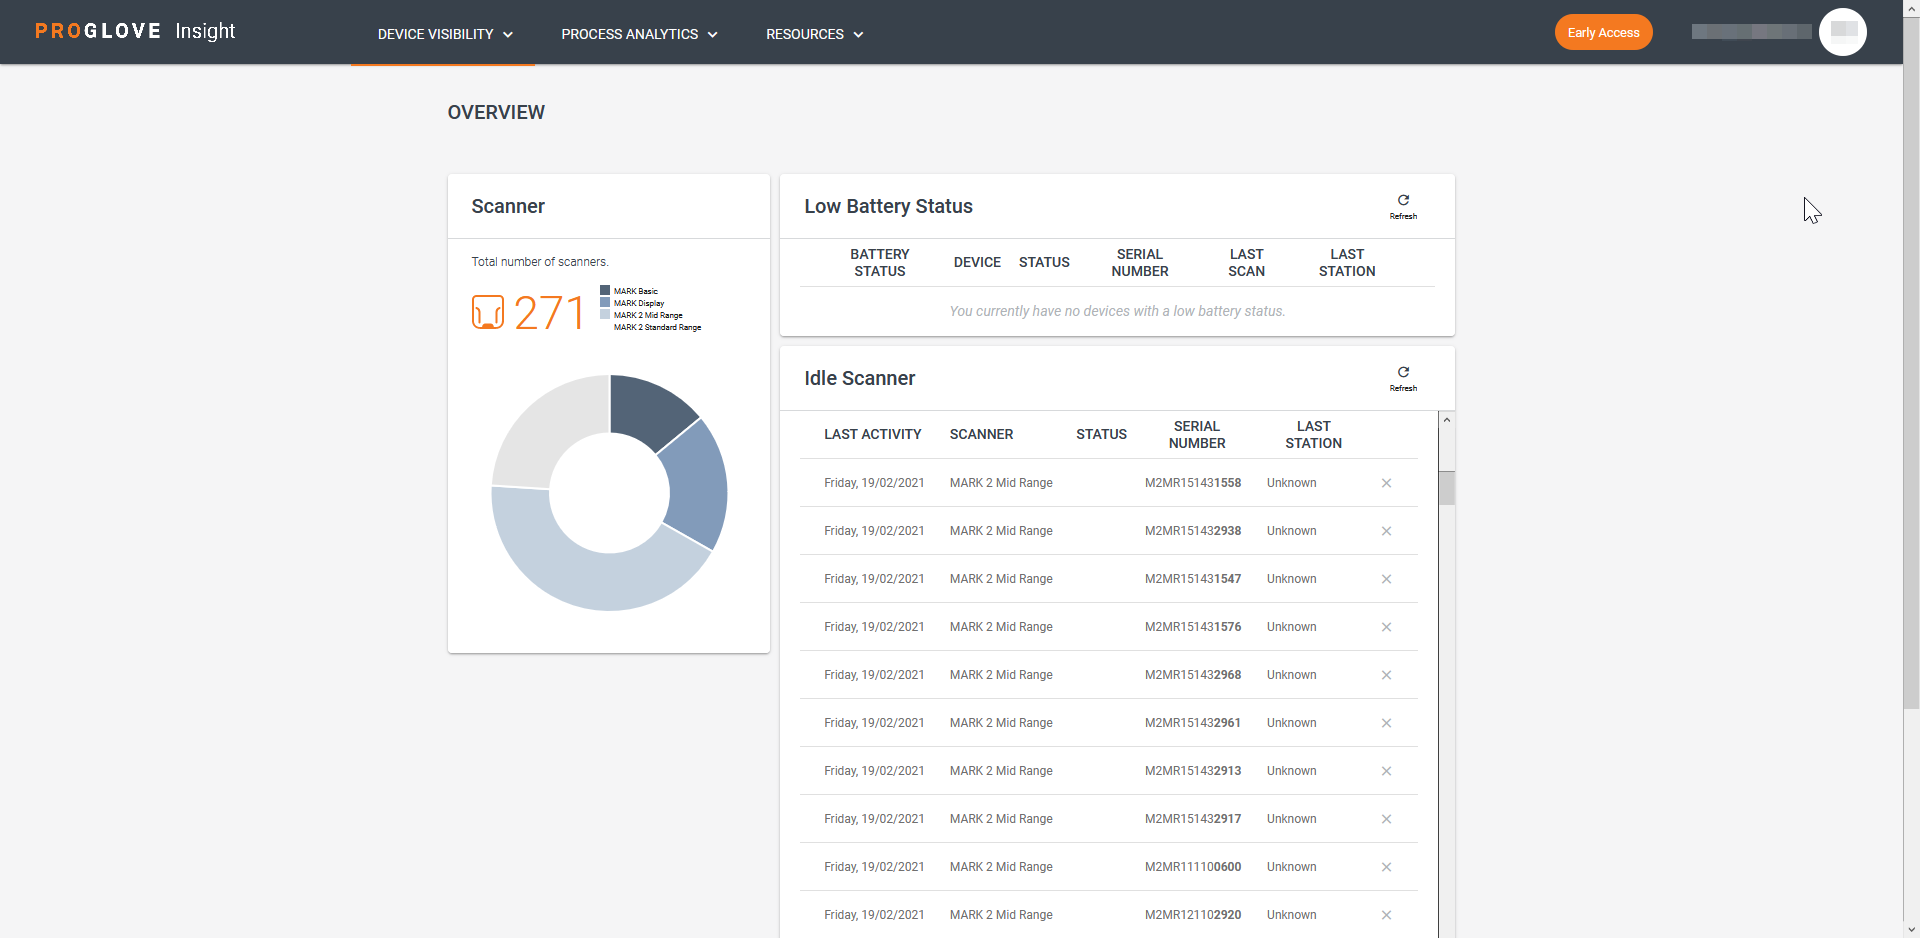This screenshot has height=938, width=1920.
Task: Click the Idle Scanner scrollbar thumb
Action: (x=1446, y=488)
